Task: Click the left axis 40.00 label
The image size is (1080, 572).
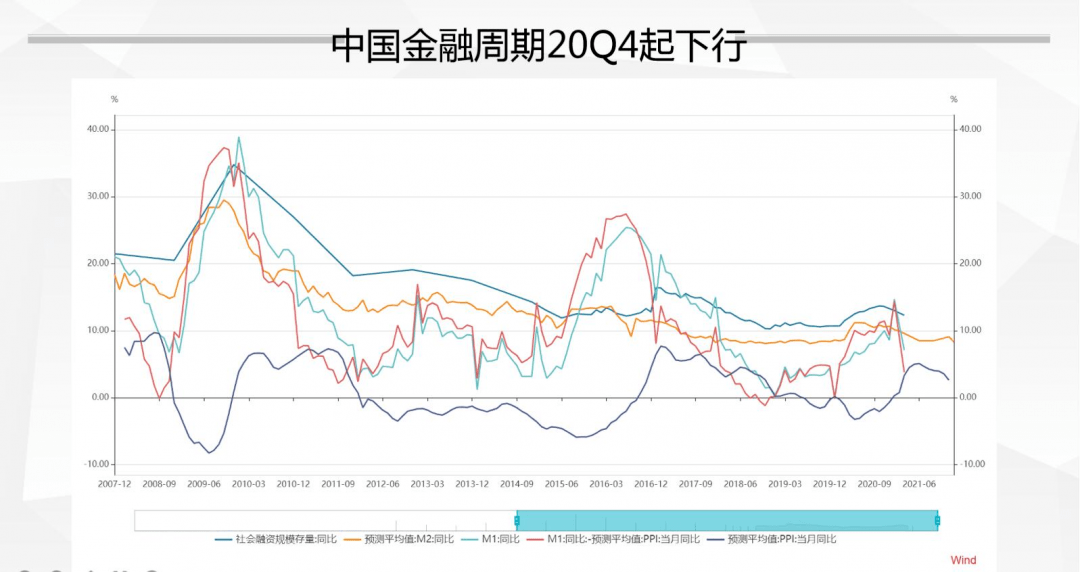Action: tap(97, 129)
